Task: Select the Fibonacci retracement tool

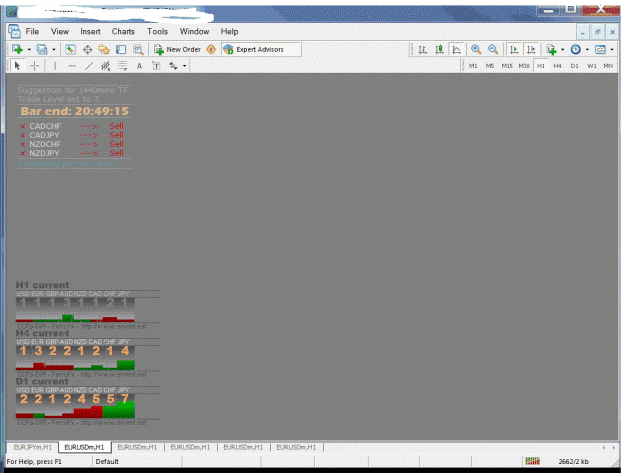Action: (x=122, y=66)
